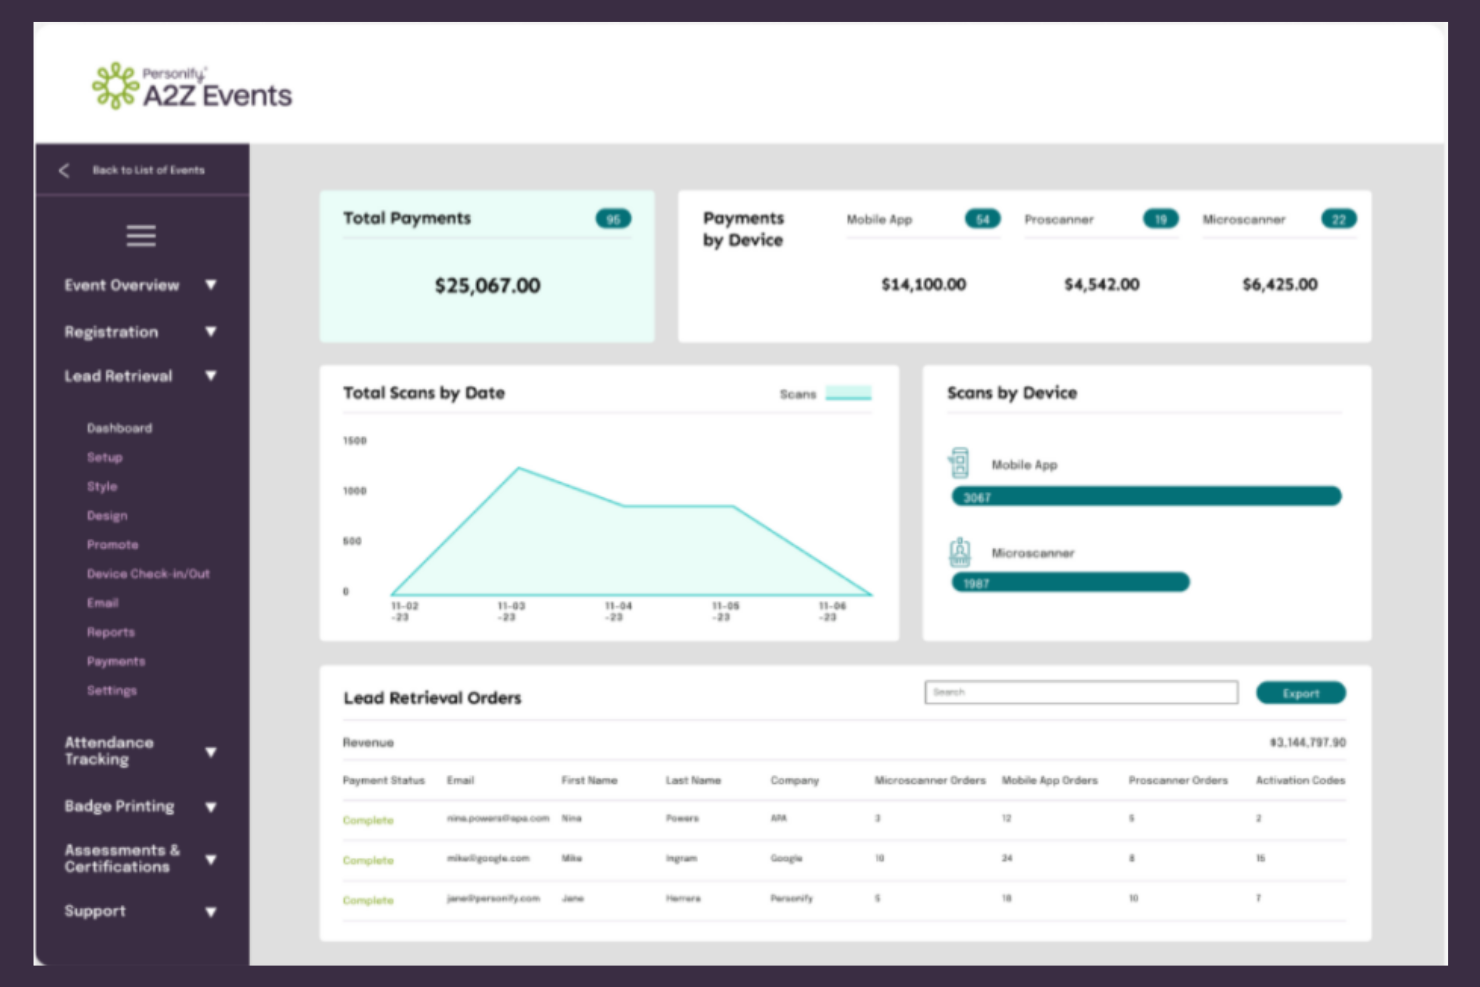Click the Proscanner count badge showing 19

click(x=1160, y=219)
